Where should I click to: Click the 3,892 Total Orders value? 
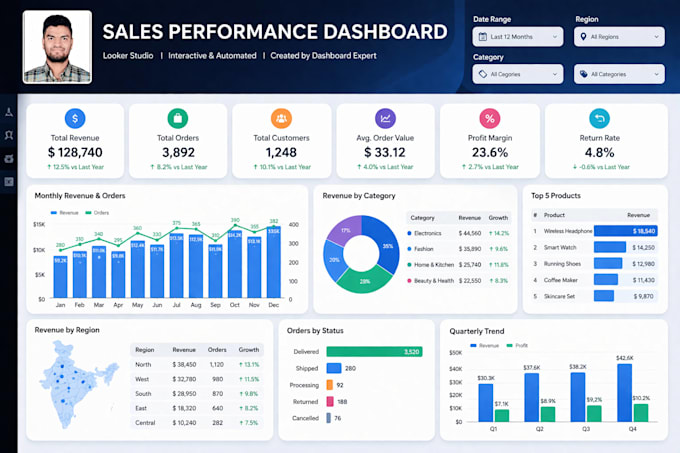pos(178,152)
